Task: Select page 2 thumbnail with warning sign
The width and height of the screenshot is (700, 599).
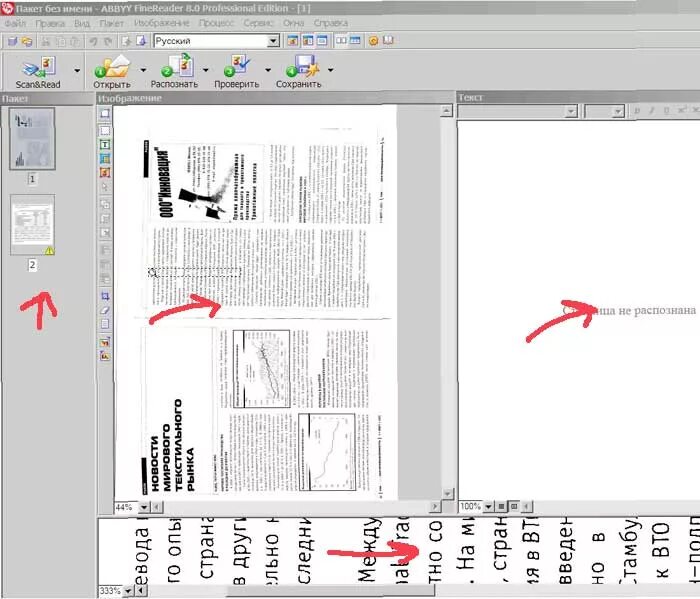Action: 32,225
